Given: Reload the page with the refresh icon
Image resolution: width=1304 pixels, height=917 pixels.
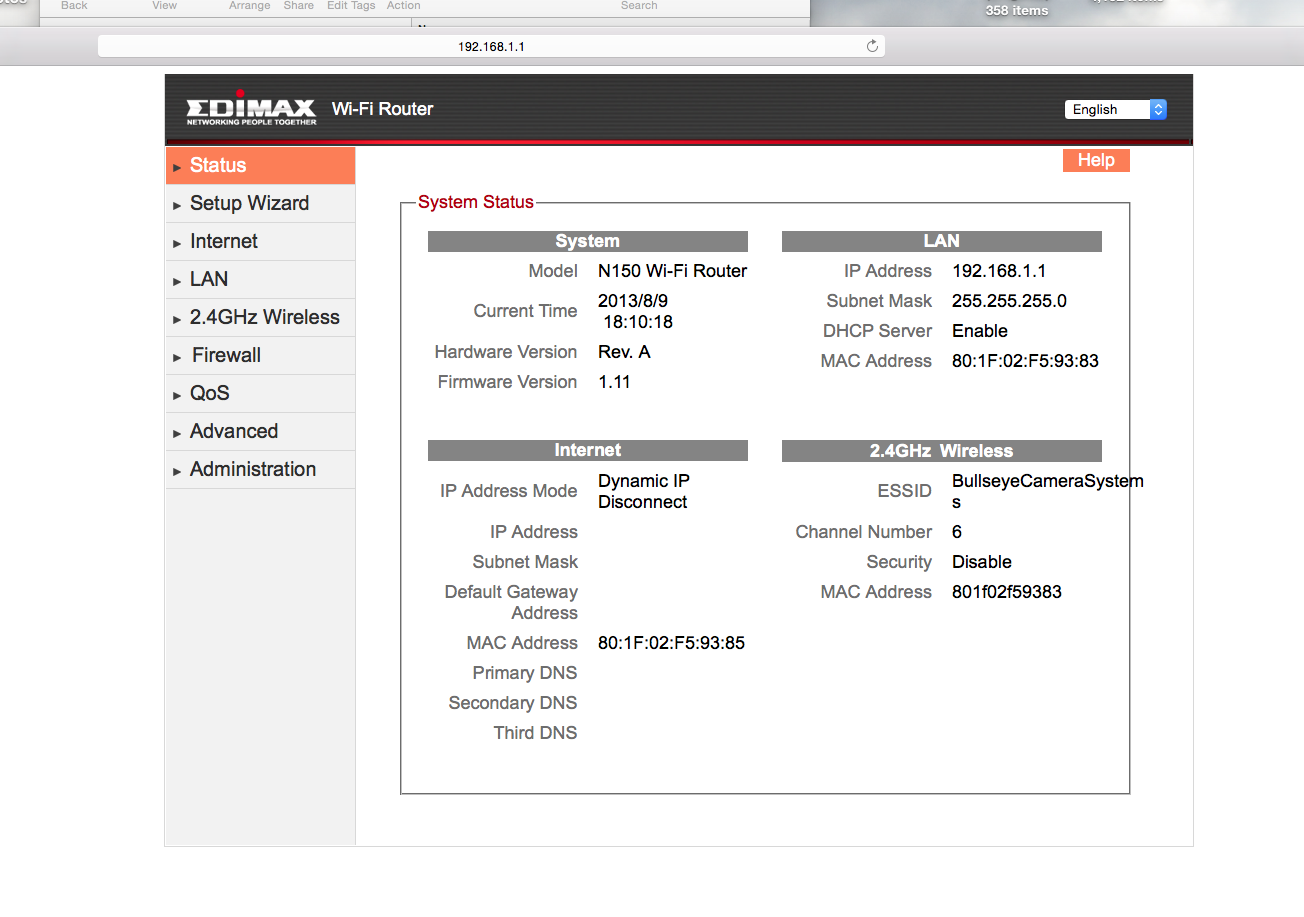Looking at the screenshot, I should click(872, 46).
